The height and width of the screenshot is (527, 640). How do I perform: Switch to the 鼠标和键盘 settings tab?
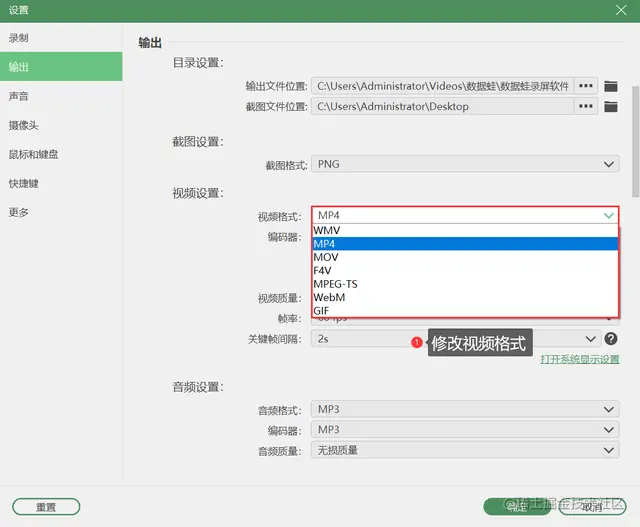[61, 154]
